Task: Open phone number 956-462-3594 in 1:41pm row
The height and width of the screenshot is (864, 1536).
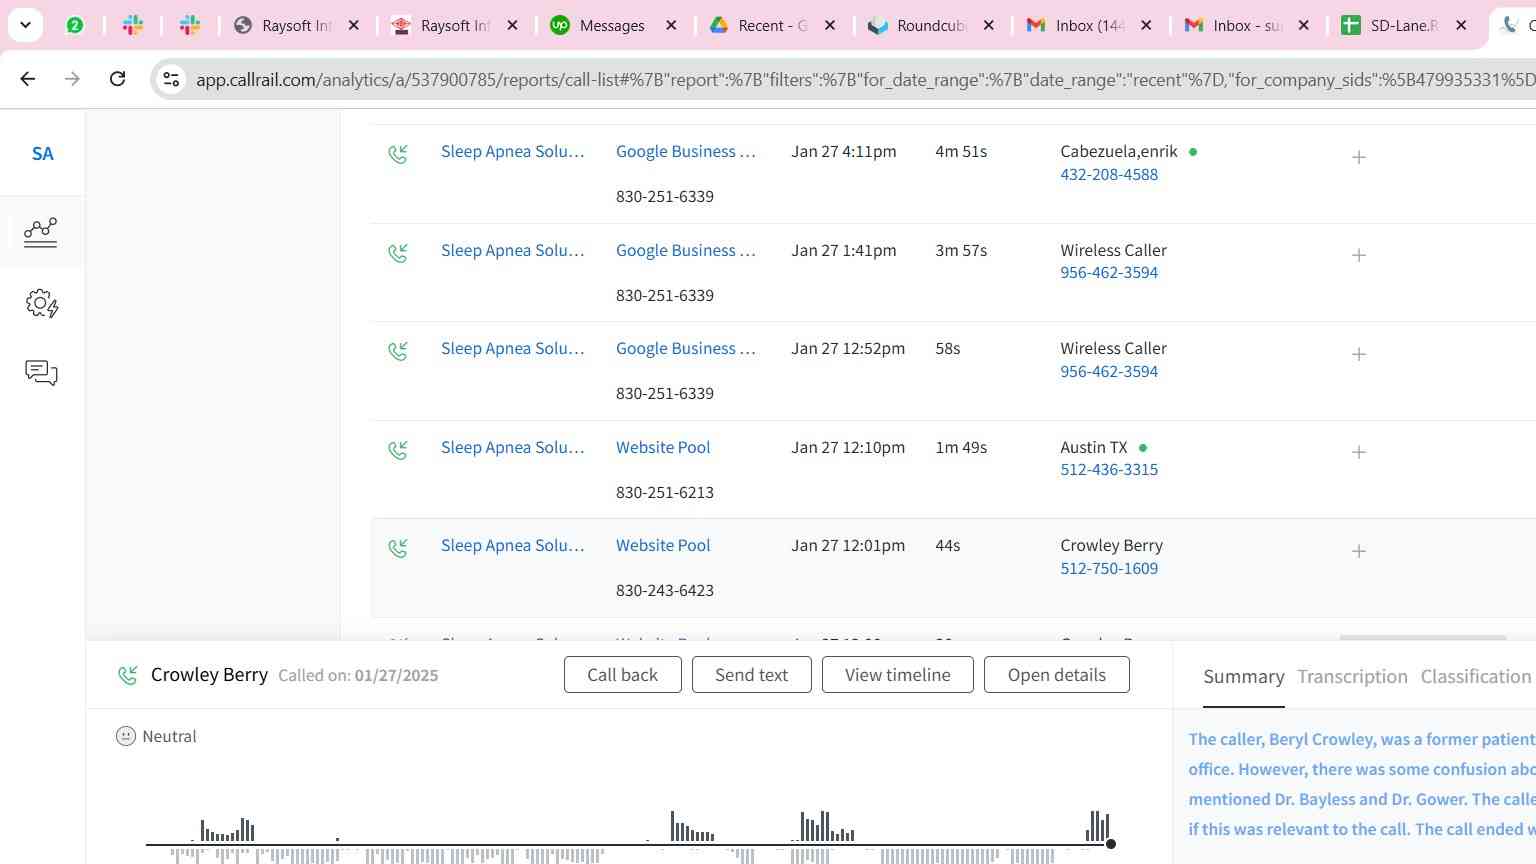Action: coord(1109,272)
